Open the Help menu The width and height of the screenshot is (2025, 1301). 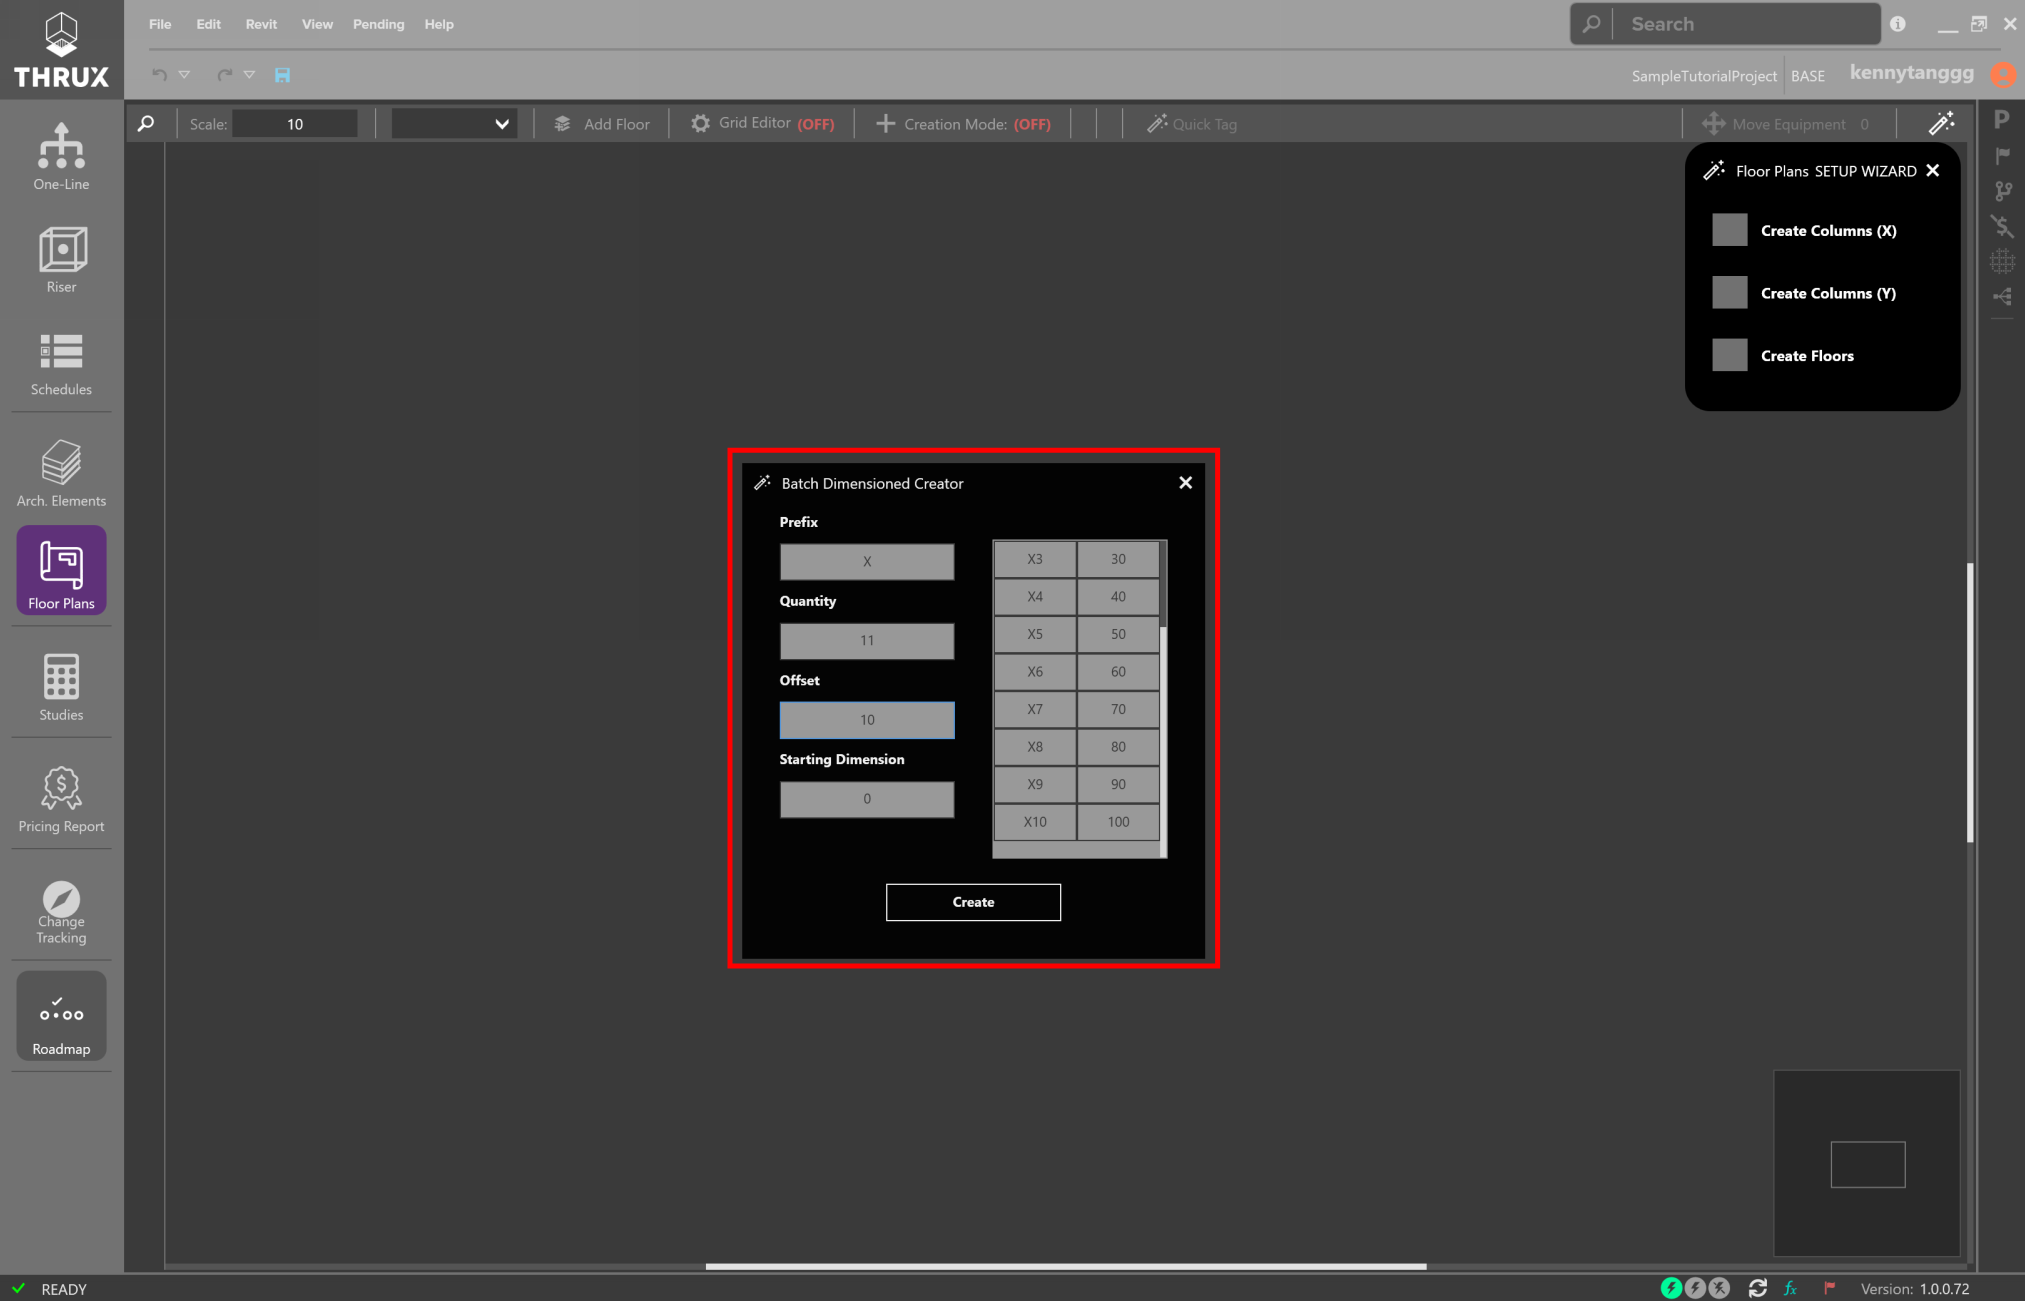coord(439,24)
